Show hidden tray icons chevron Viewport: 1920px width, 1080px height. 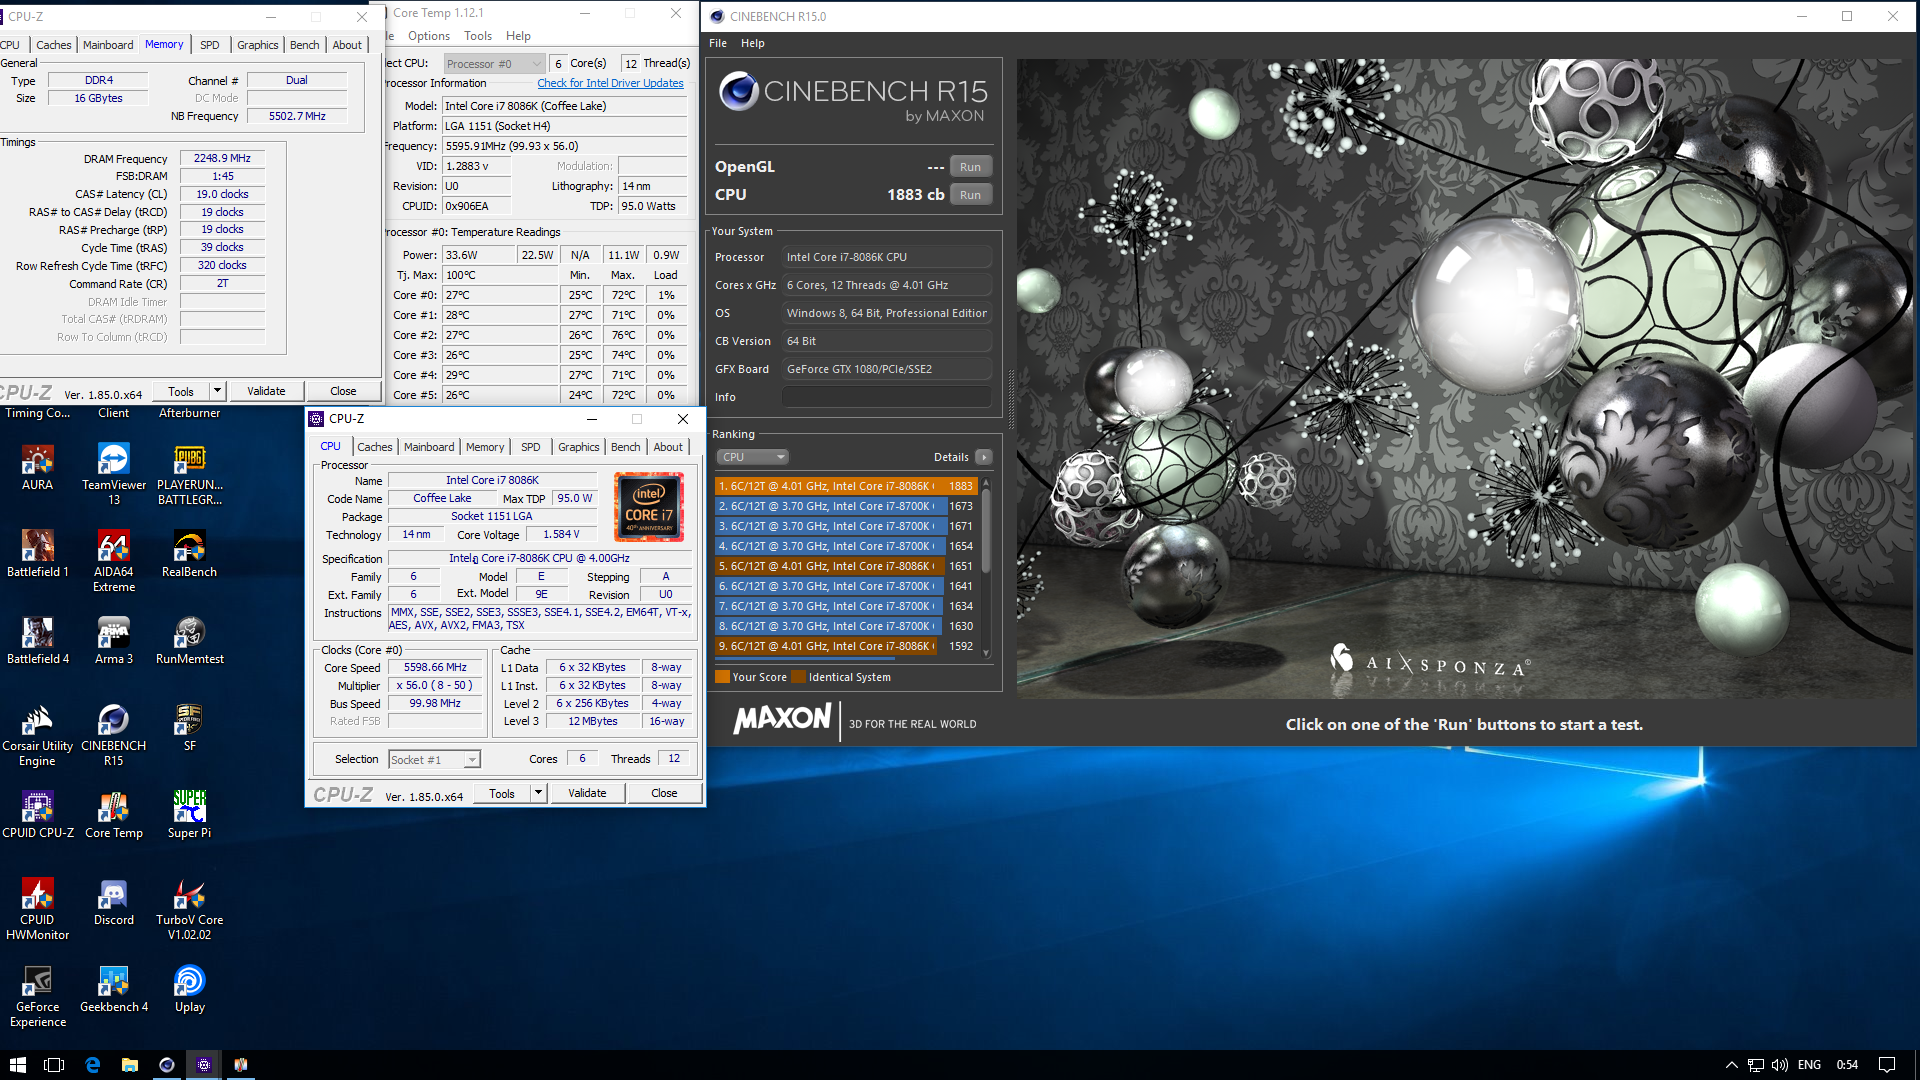point(1731,1065)
